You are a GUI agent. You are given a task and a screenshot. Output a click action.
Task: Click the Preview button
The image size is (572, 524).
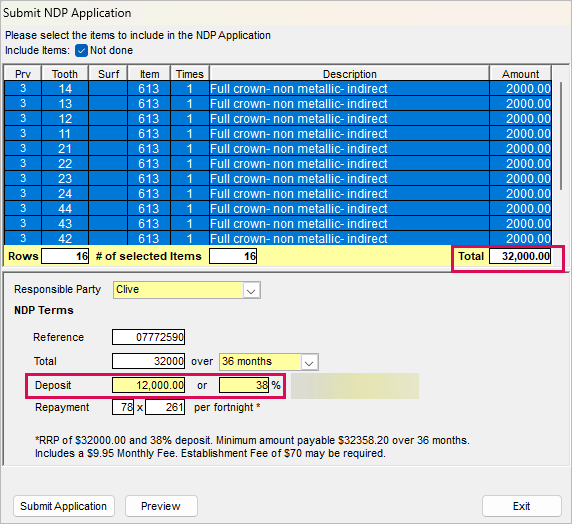click(161, 506)
